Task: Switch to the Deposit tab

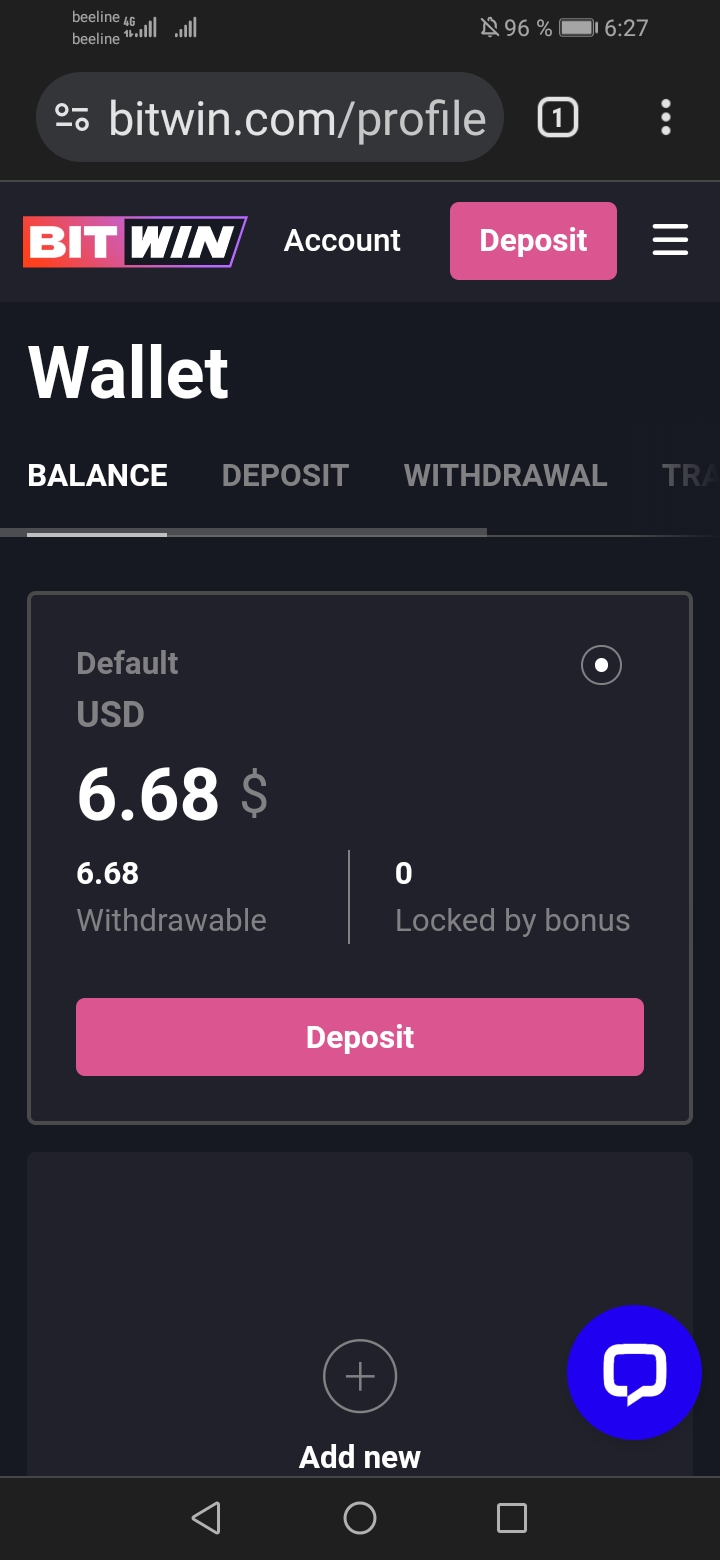Action: click(285, 475)
